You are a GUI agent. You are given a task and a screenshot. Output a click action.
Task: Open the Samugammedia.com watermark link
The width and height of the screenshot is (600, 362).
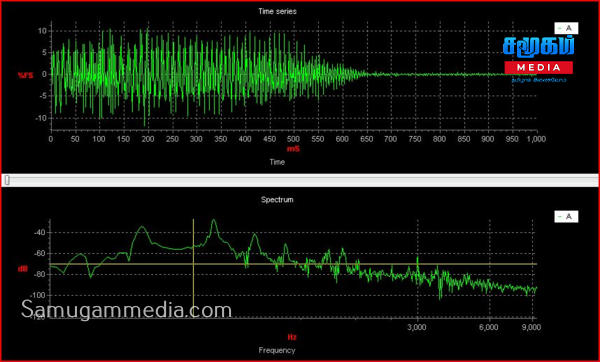point(126,309)
